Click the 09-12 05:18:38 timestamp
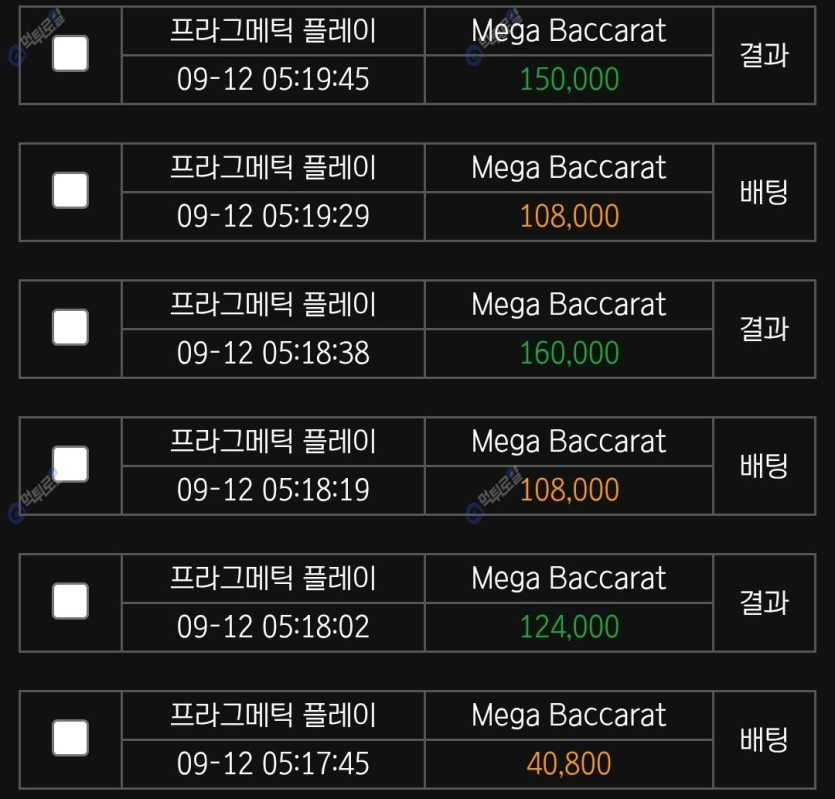Screen dimensions: 835x799 (273, 353)
